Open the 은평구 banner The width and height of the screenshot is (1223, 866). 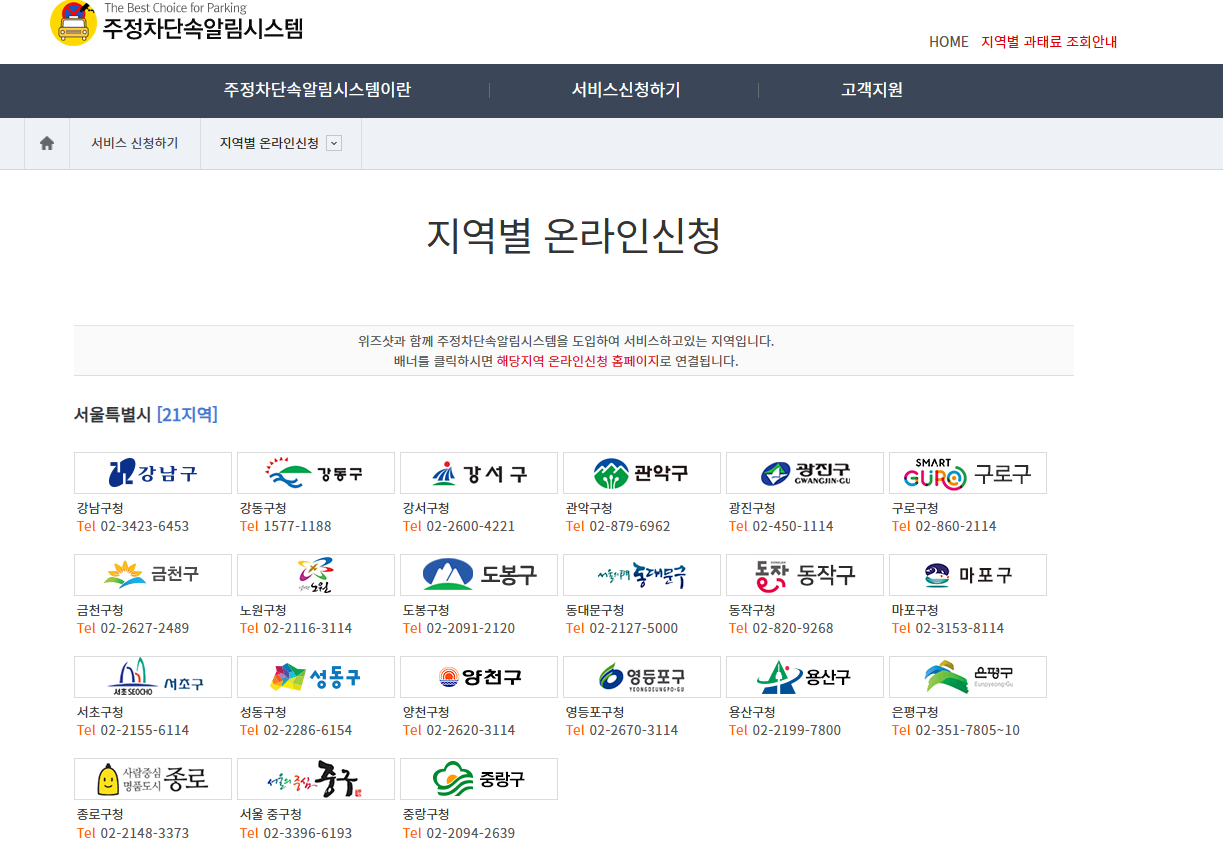[x=968, y=677]
